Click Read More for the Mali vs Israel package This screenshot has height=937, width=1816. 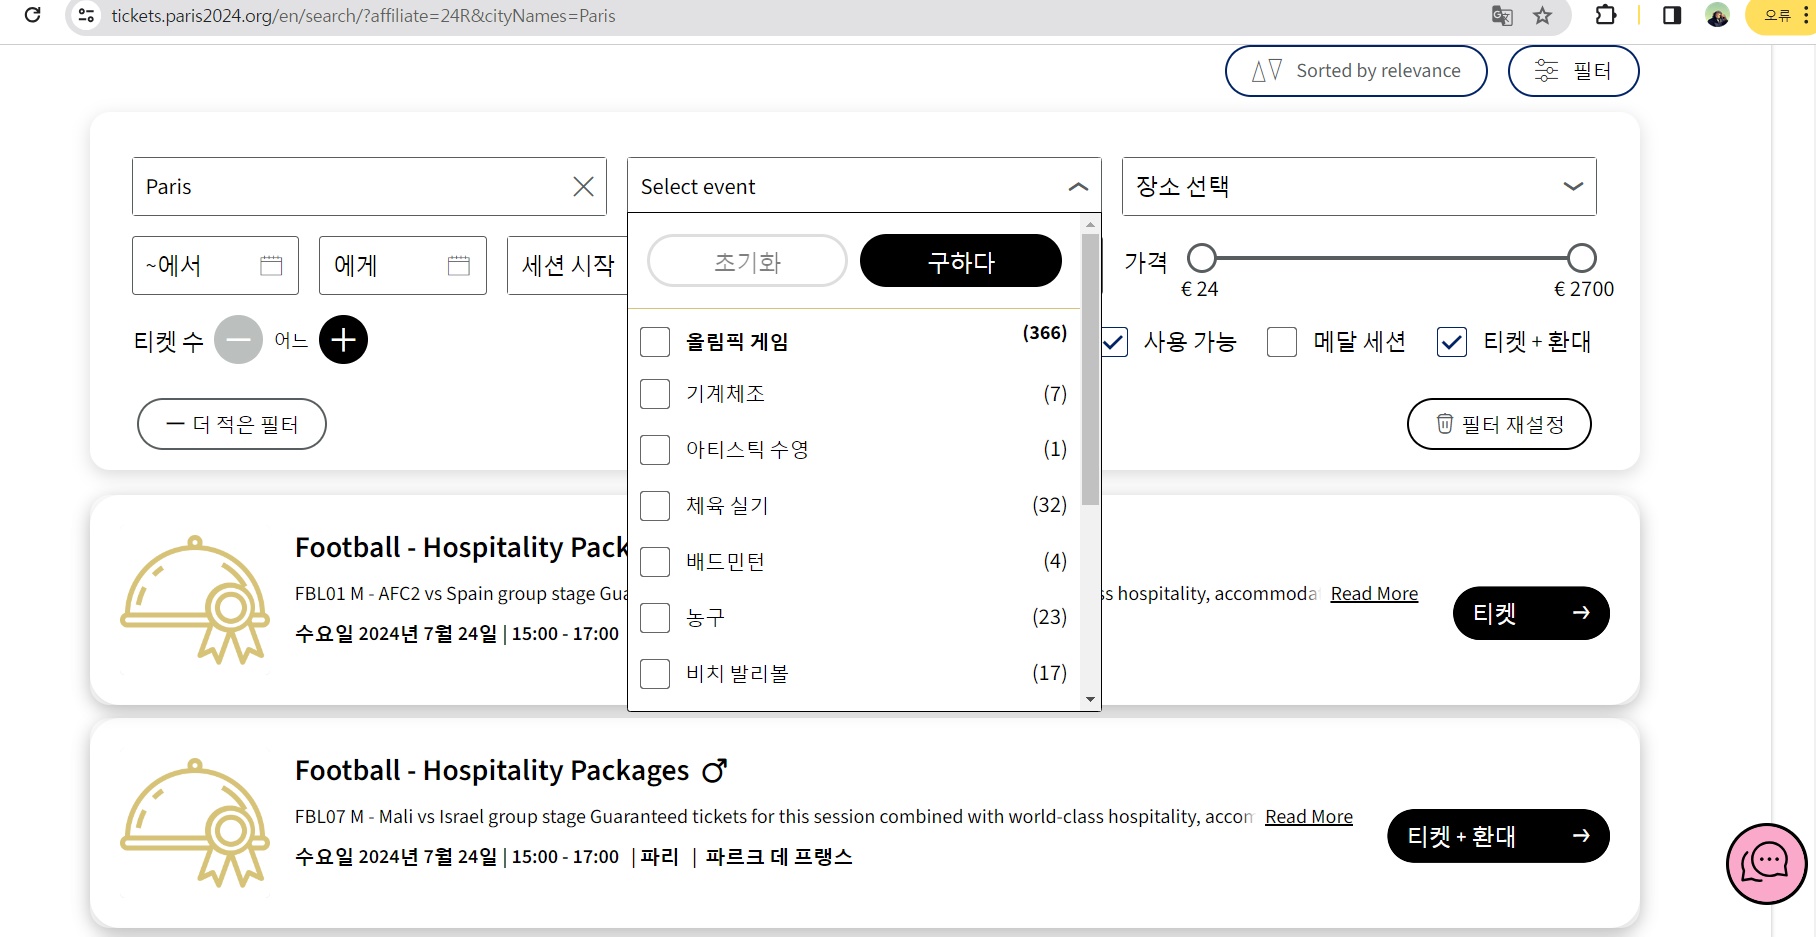[x=1308, y=816]
